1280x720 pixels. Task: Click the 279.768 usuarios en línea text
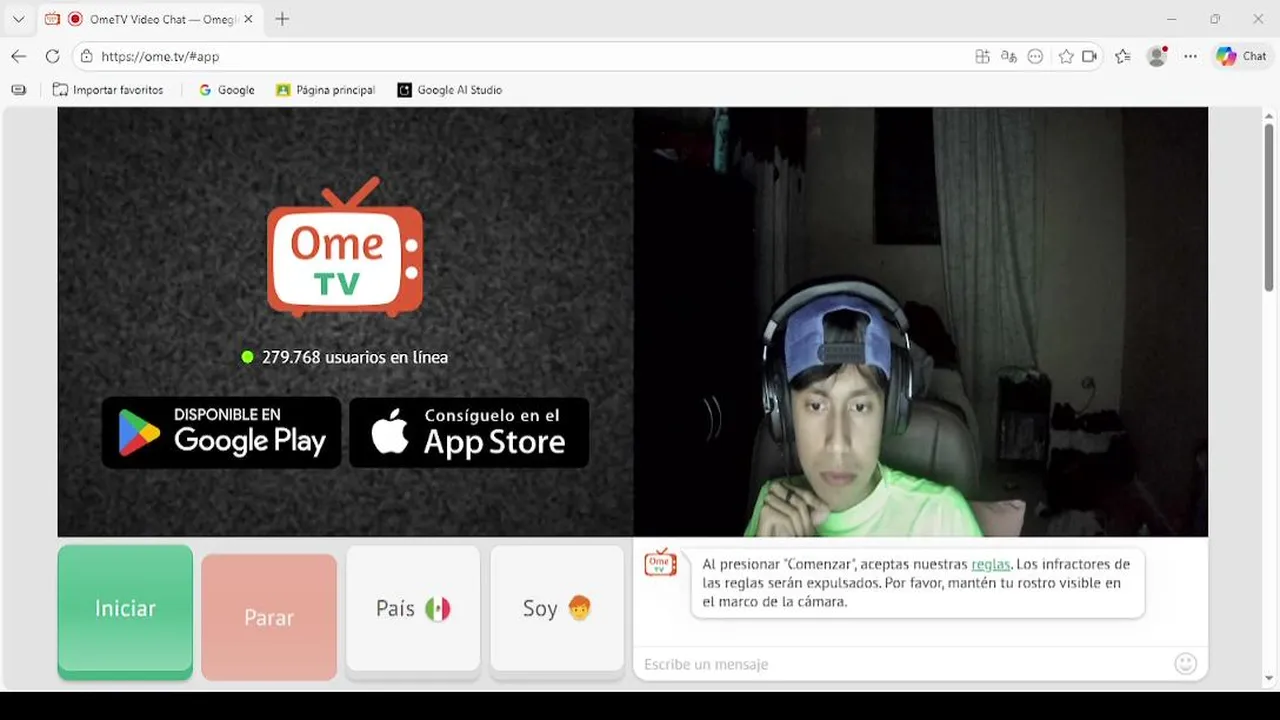click(355, 357)
